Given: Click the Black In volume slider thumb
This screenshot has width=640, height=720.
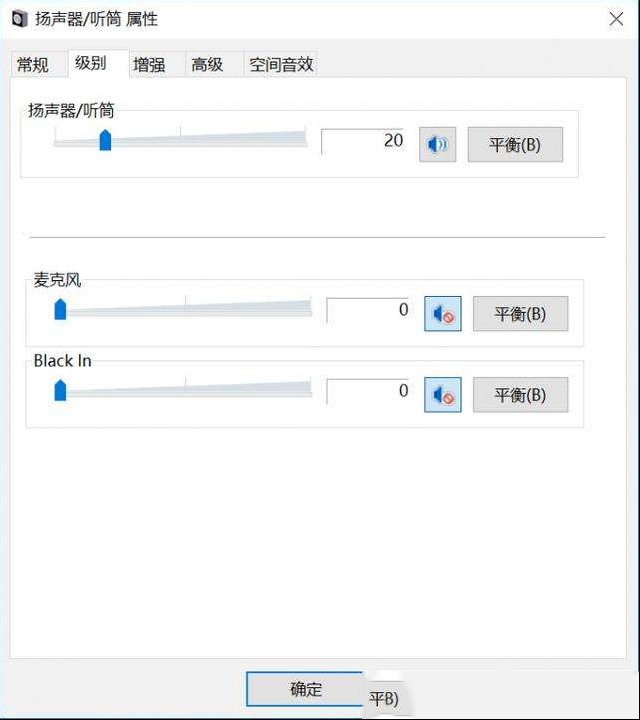Looking at the screenshot, I should point(60,390).
